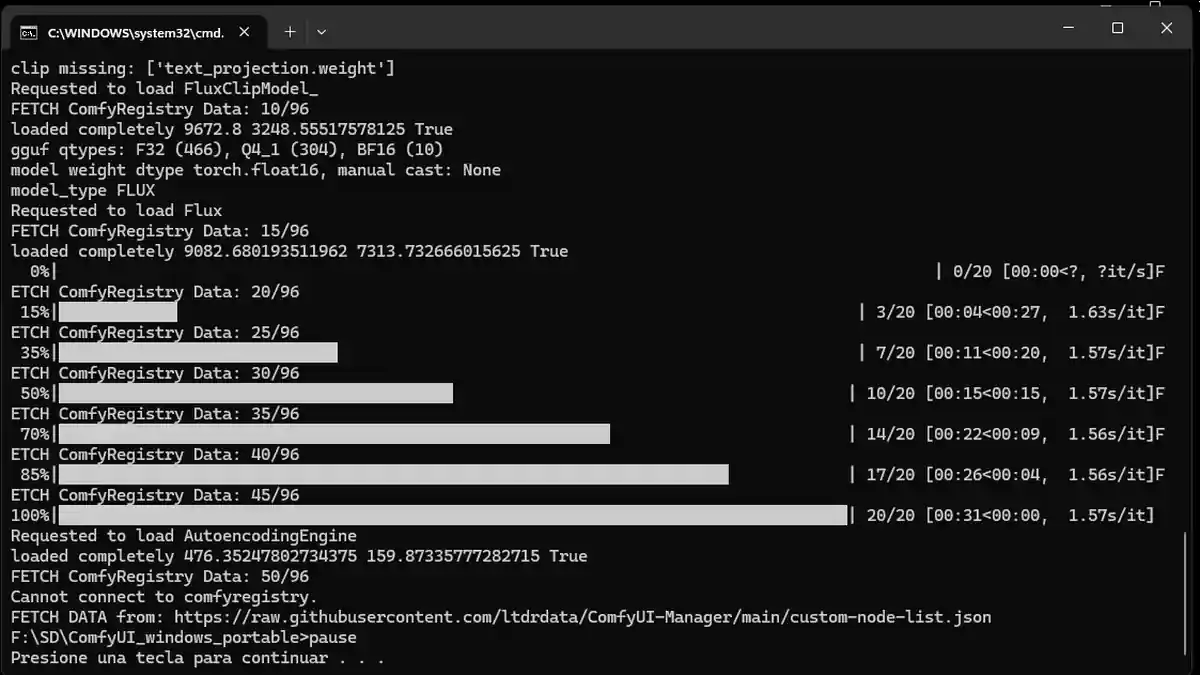
Task: Click the 100% completed progress bar
Action: click(x=452, y=515)
